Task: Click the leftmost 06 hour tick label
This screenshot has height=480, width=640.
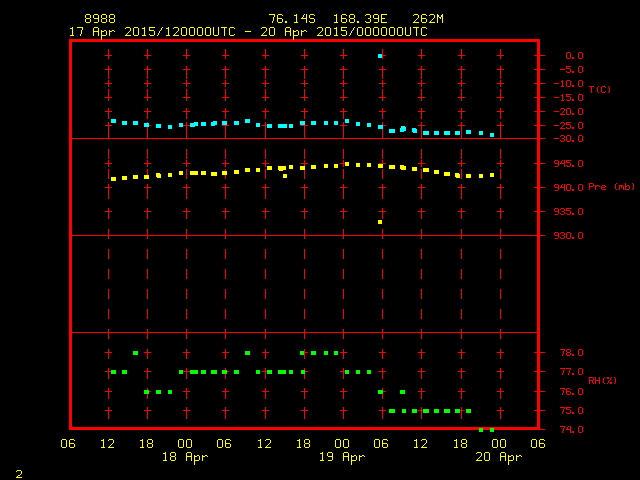Action: 69,443
